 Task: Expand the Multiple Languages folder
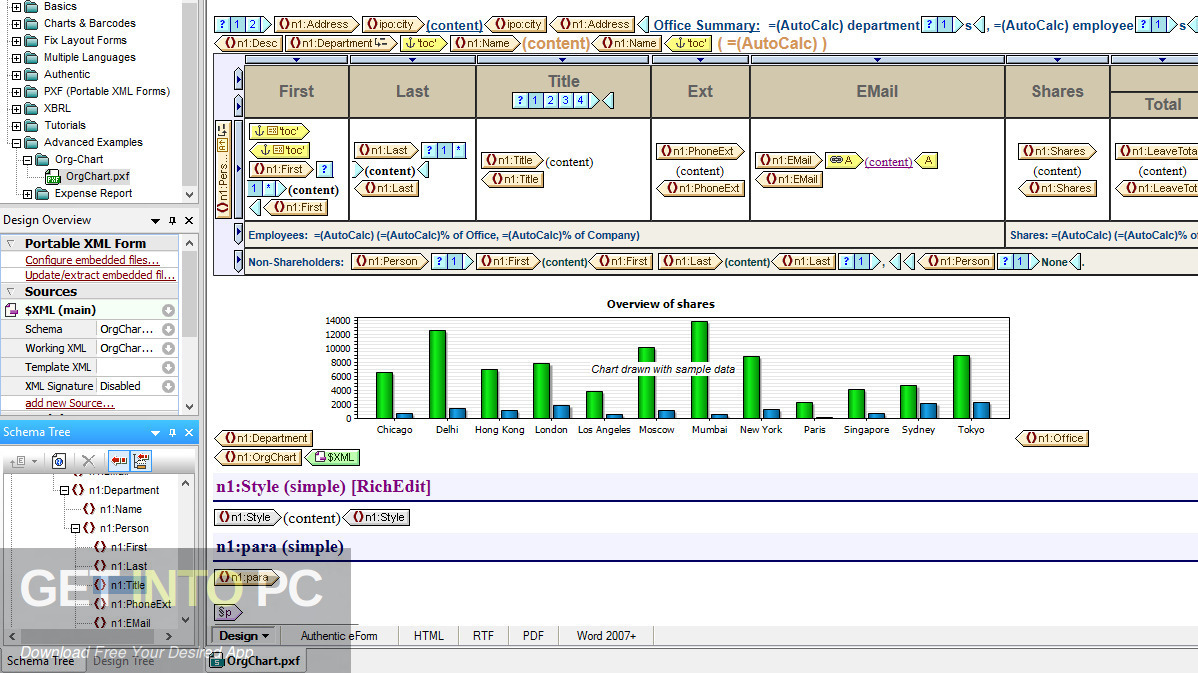[x=16, y=57]
